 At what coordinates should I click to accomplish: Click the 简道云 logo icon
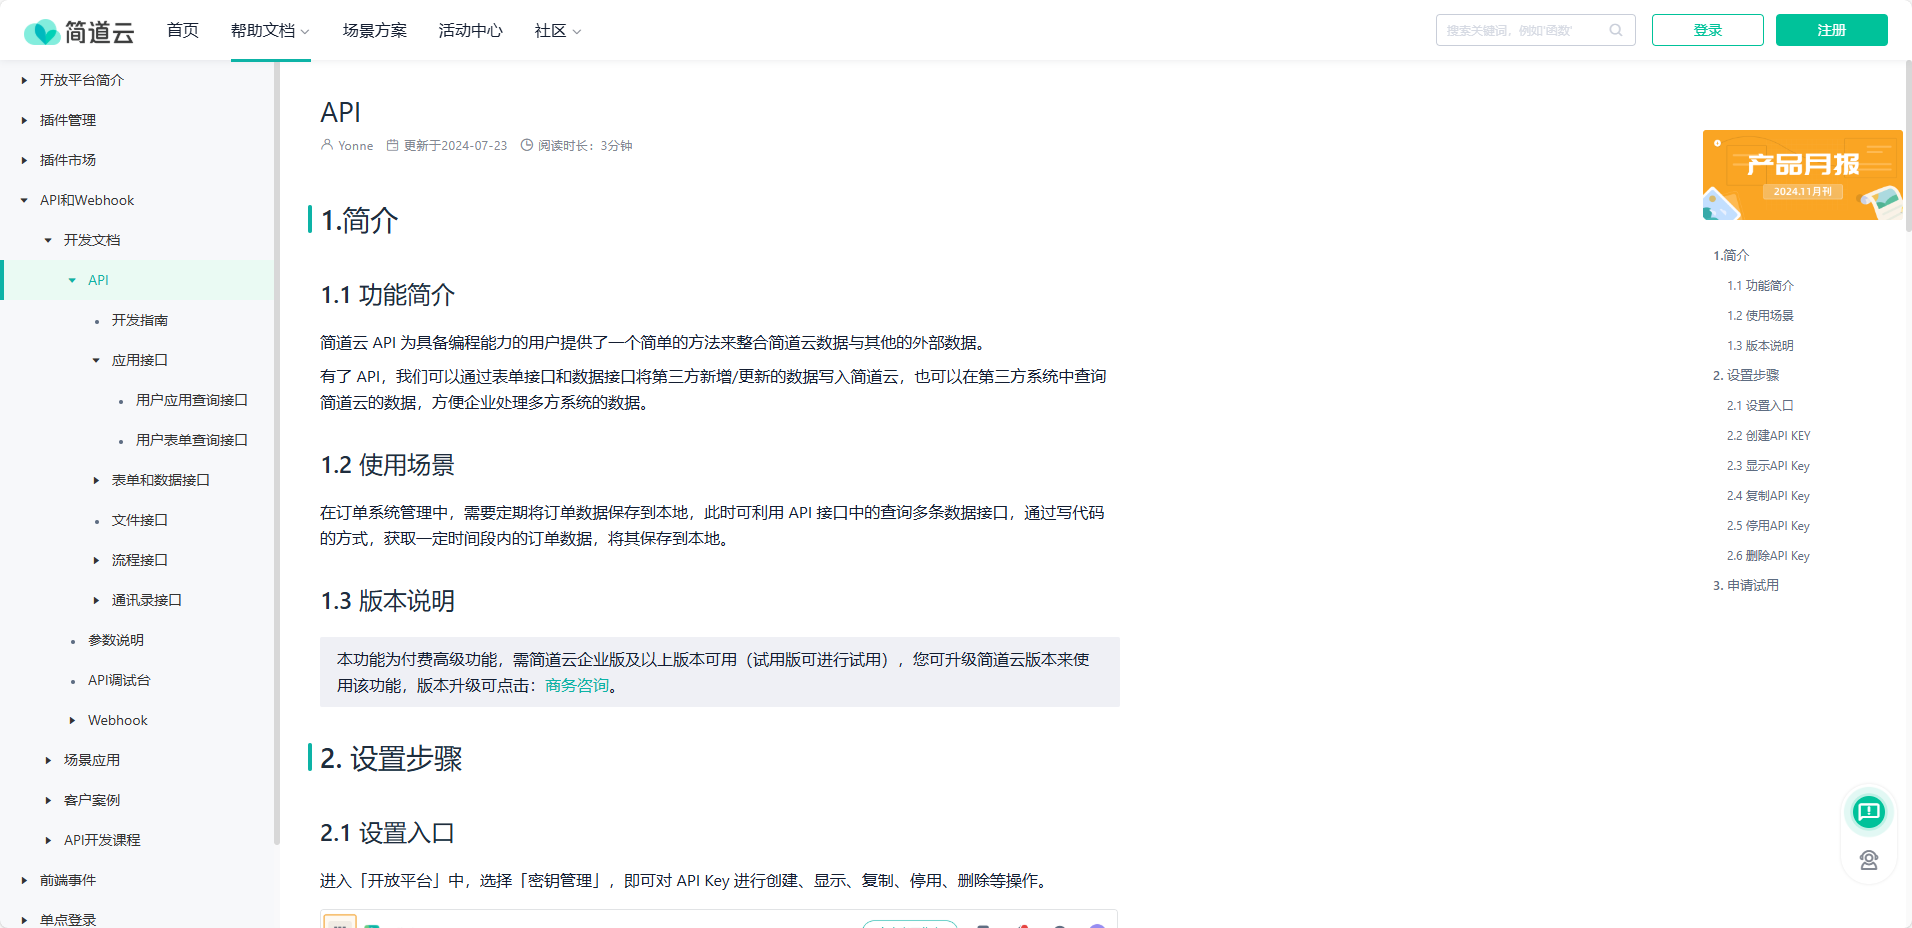(41, 32)
